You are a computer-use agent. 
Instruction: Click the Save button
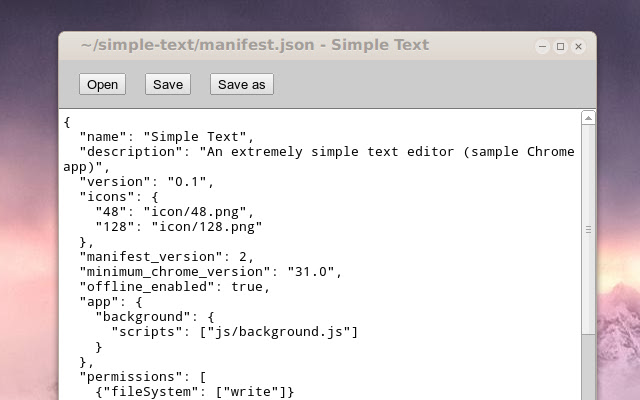168,84
